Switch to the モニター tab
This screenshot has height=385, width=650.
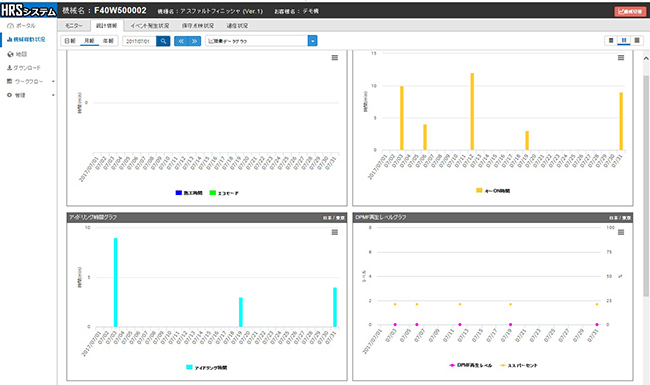click(x=74, y=26)
